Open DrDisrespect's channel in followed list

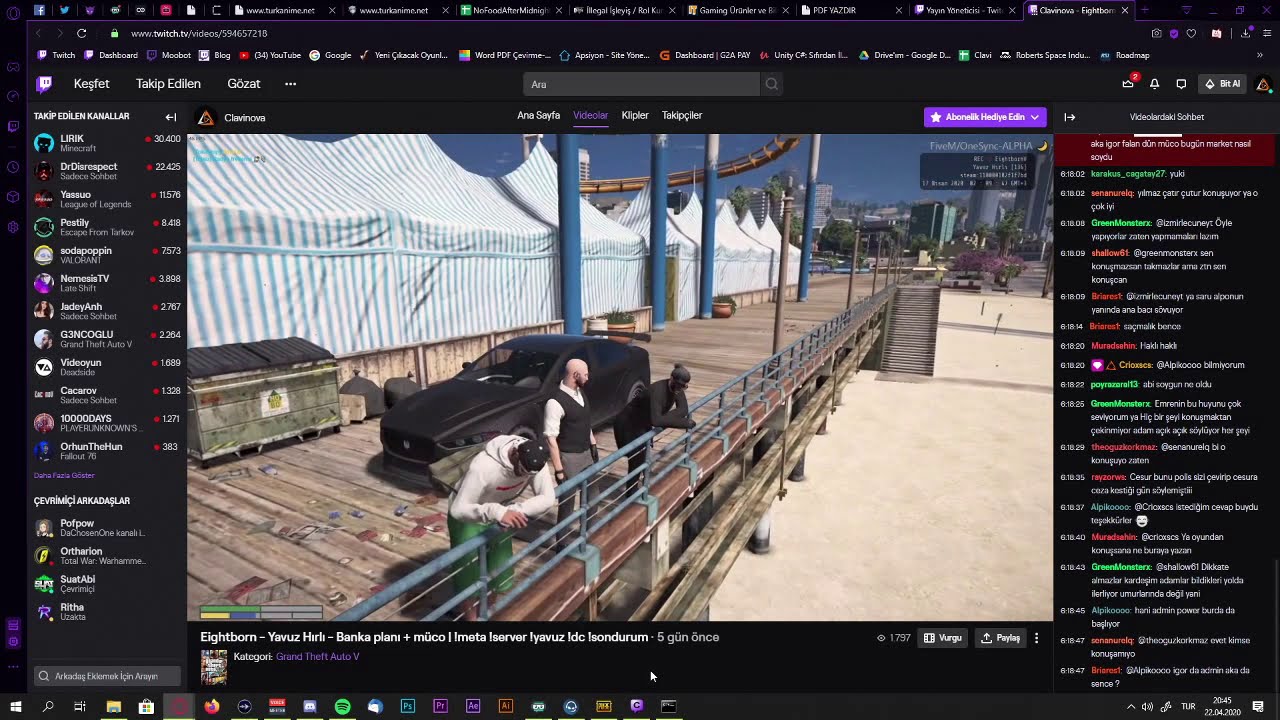[x=107, y=171]
